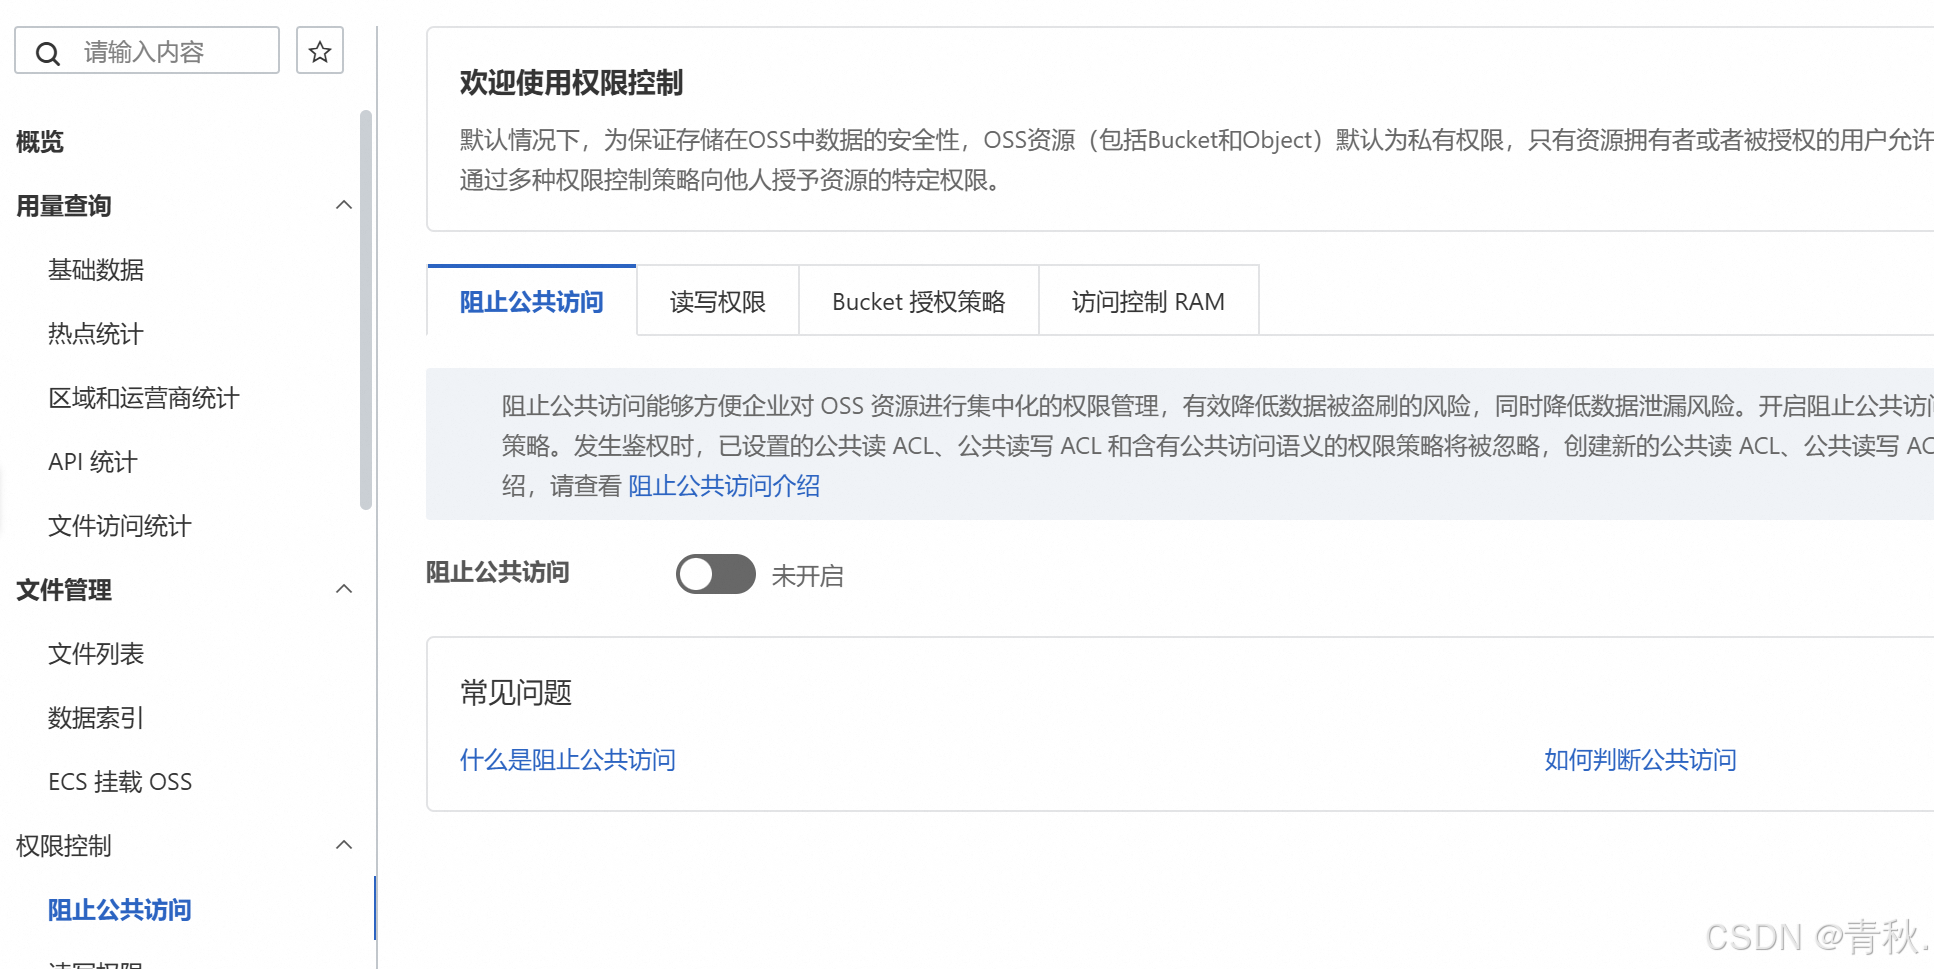The image size is (1934, 969).
Task: Select ECS 挂载 OSS in sidebar
Action: [x=120, y=782]
